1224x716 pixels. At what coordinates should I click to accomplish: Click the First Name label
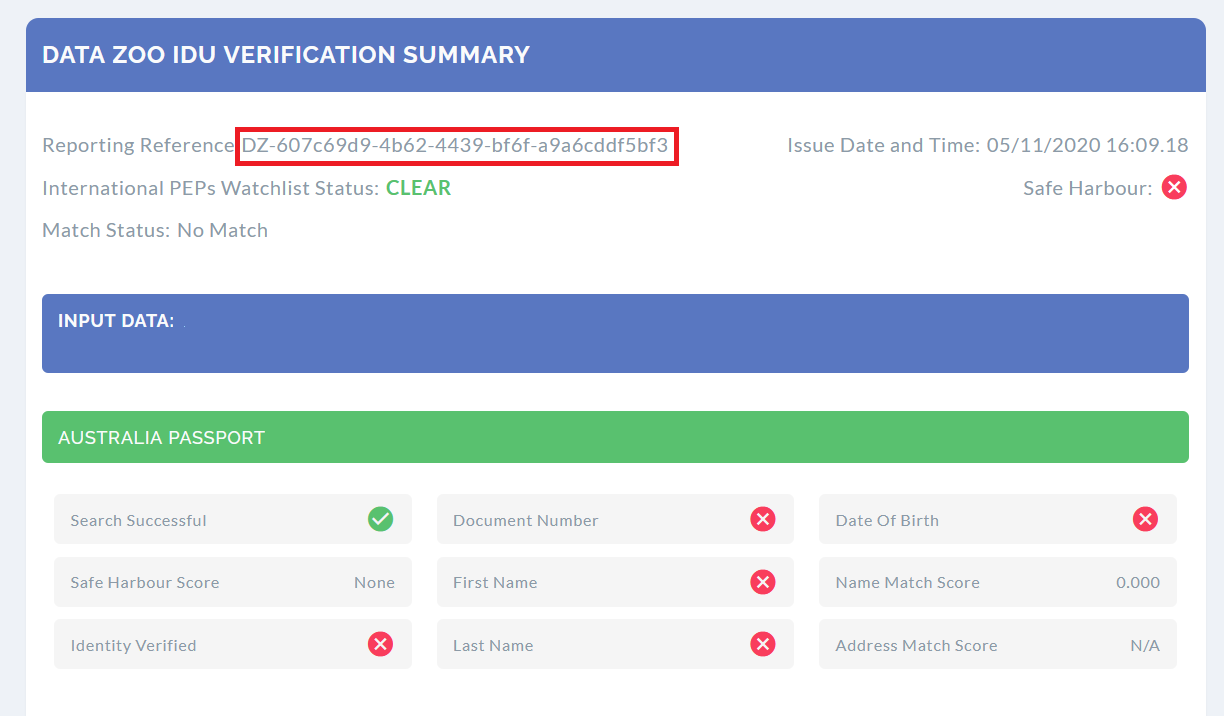pos(495,582)
